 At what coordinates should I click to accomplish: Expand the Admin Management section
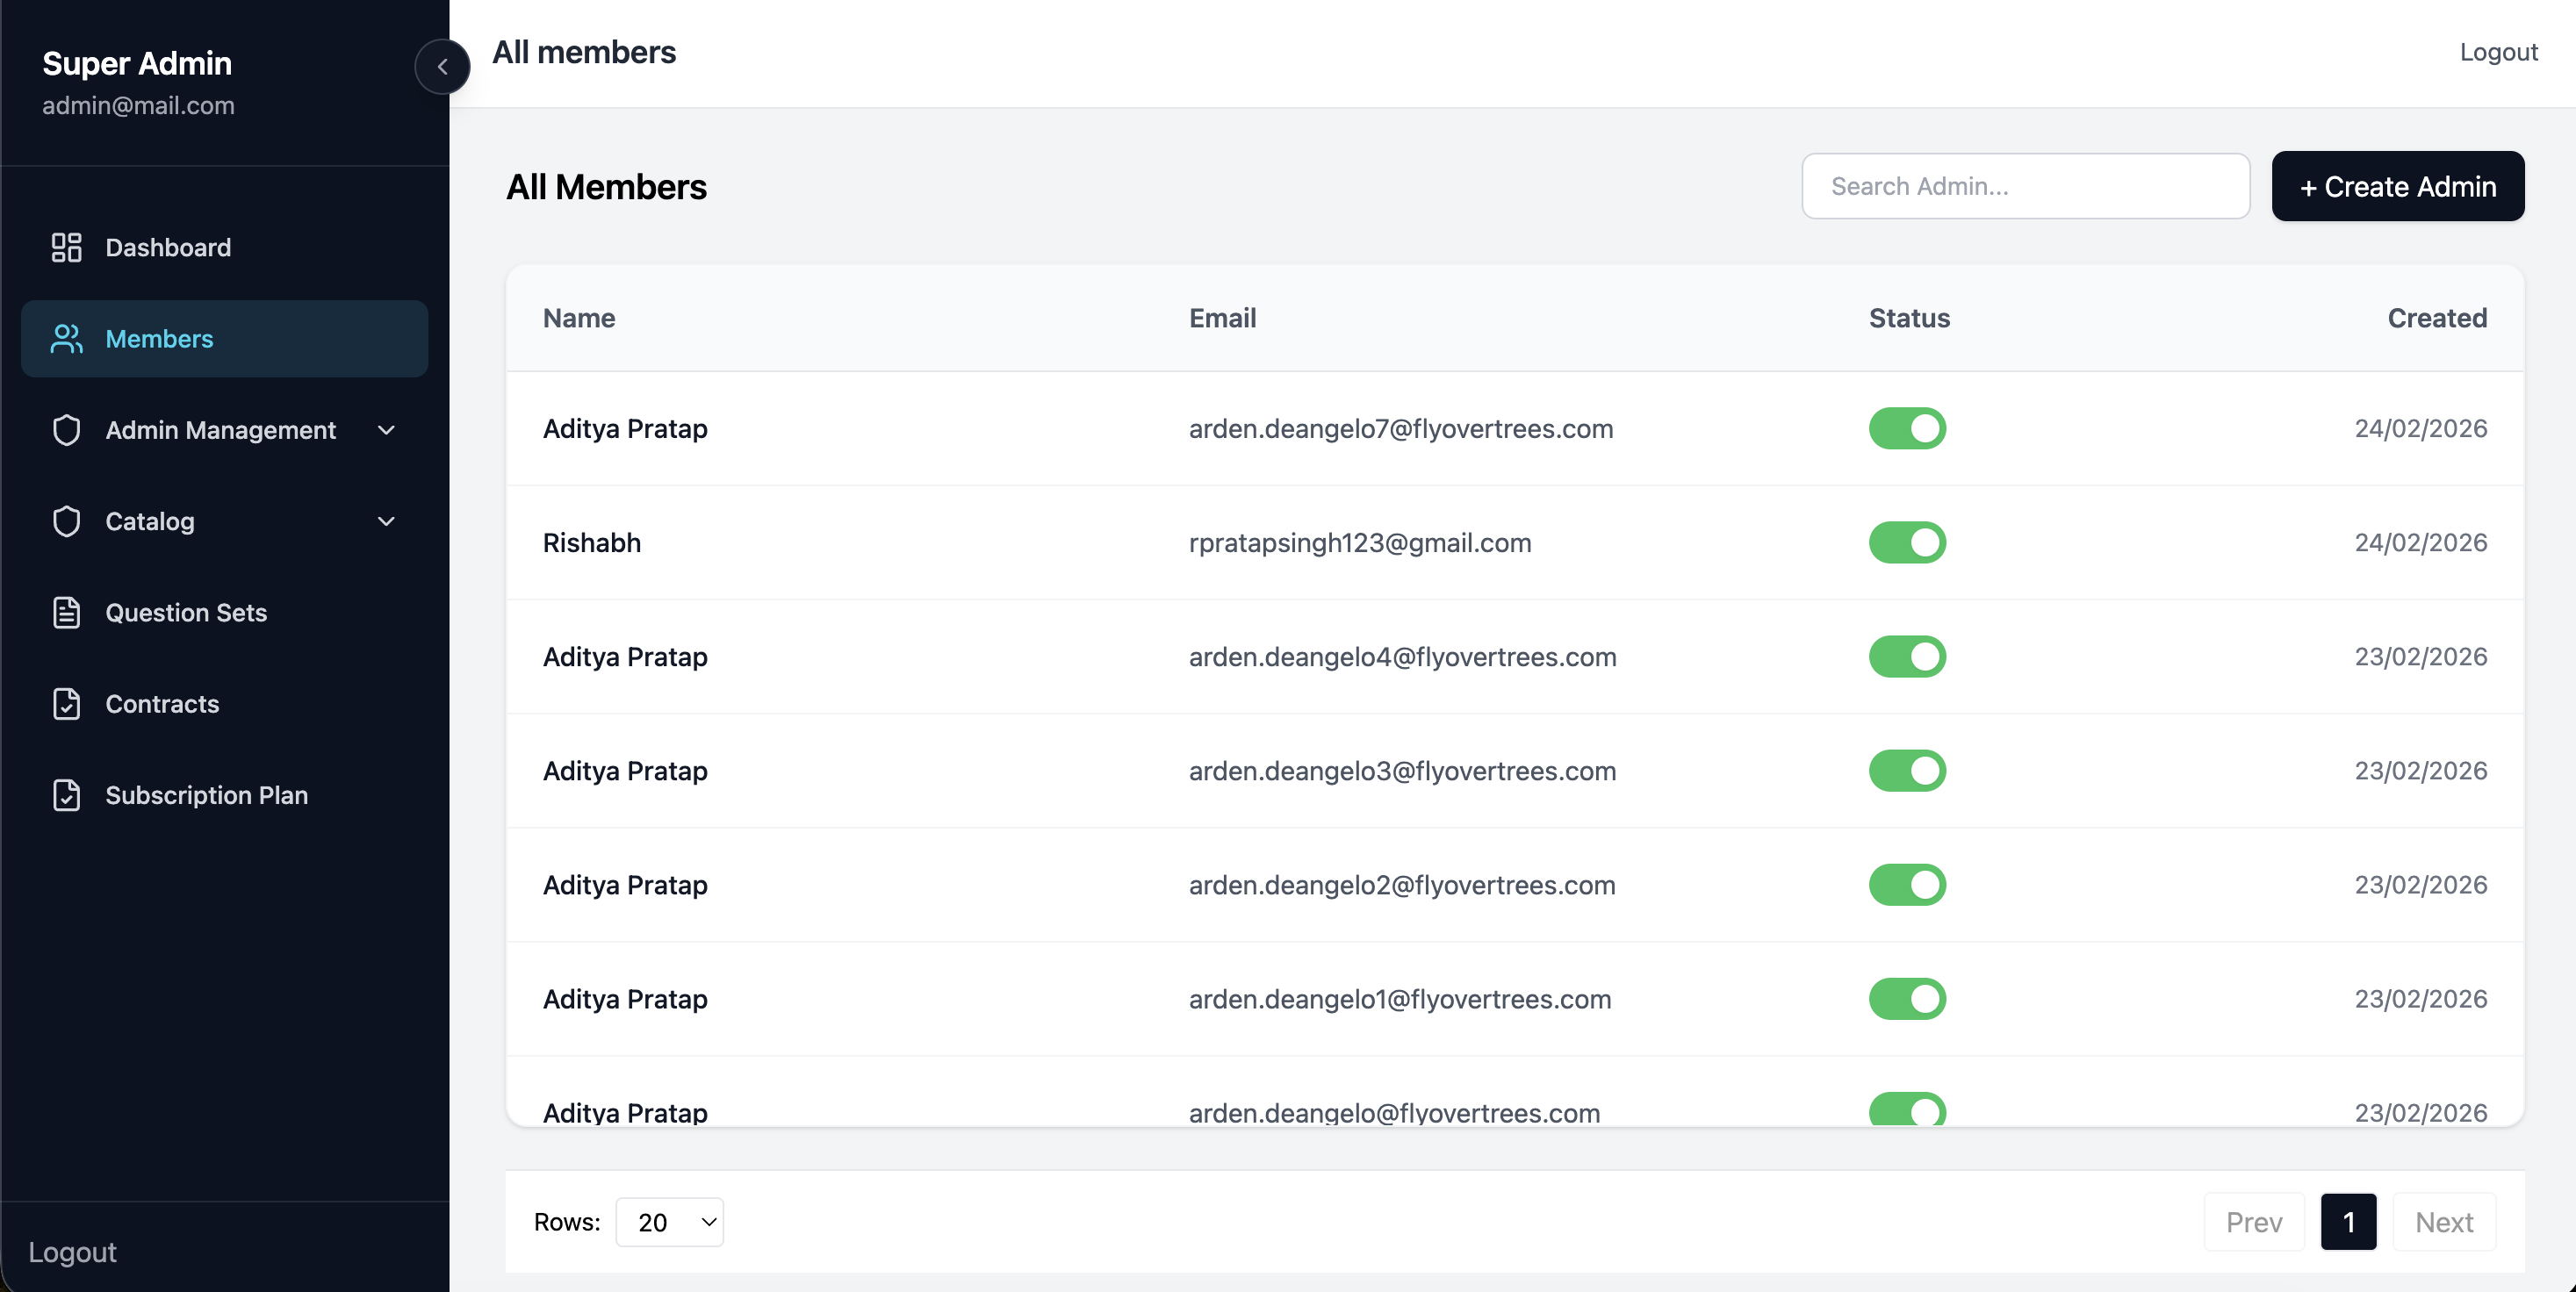386,430
